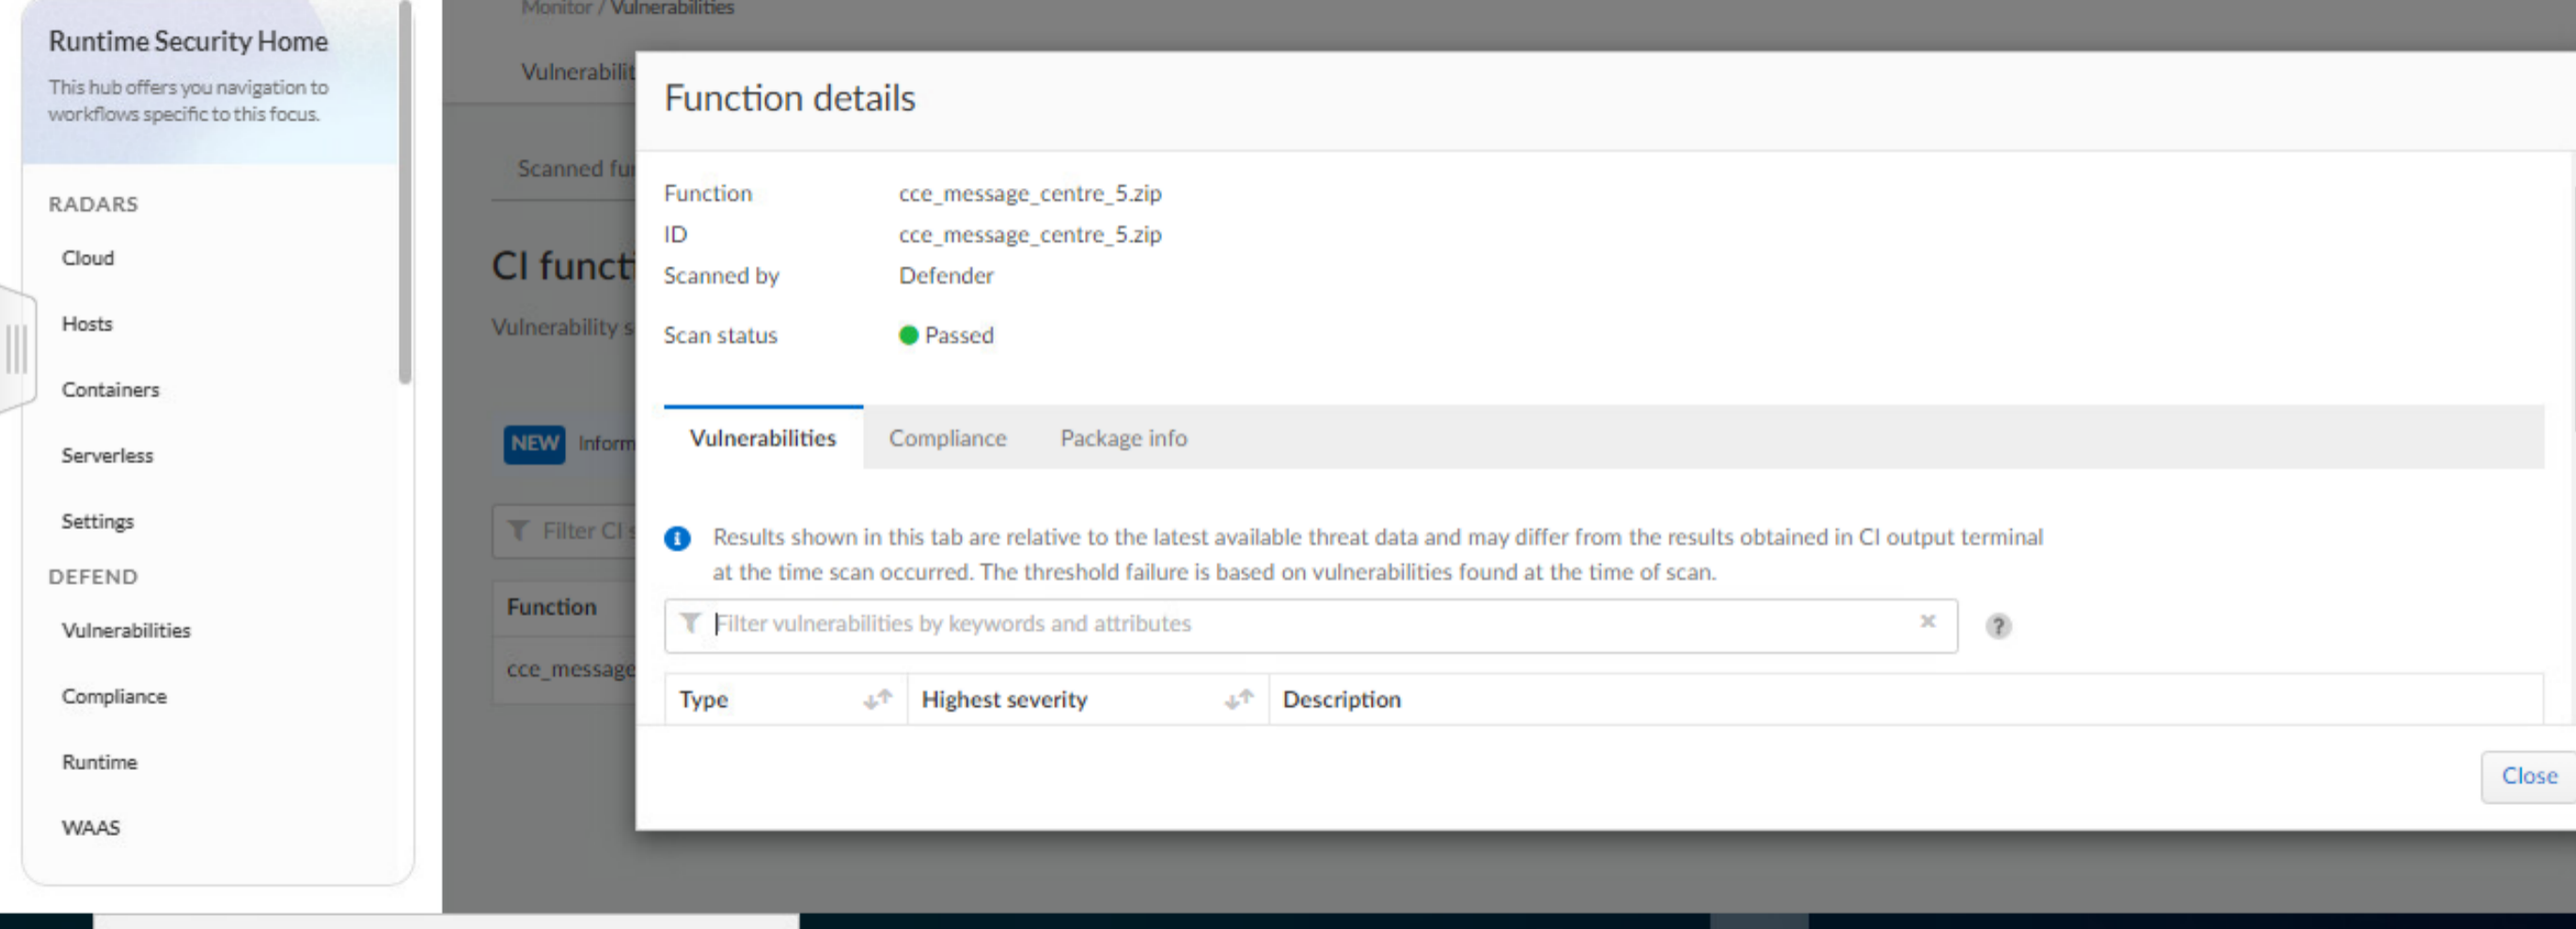Close the Function details dialog

[x=2527, y=776]
